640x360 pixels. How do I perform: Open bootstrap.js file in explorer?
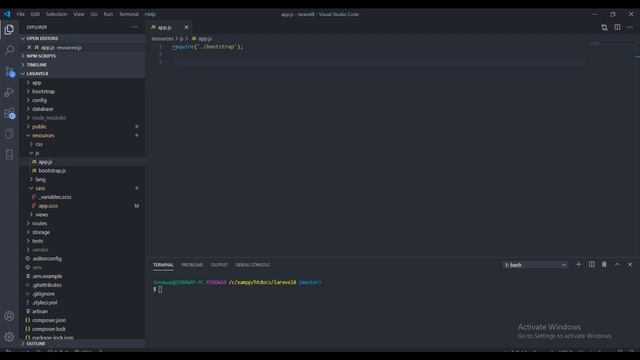coord(82,171)
